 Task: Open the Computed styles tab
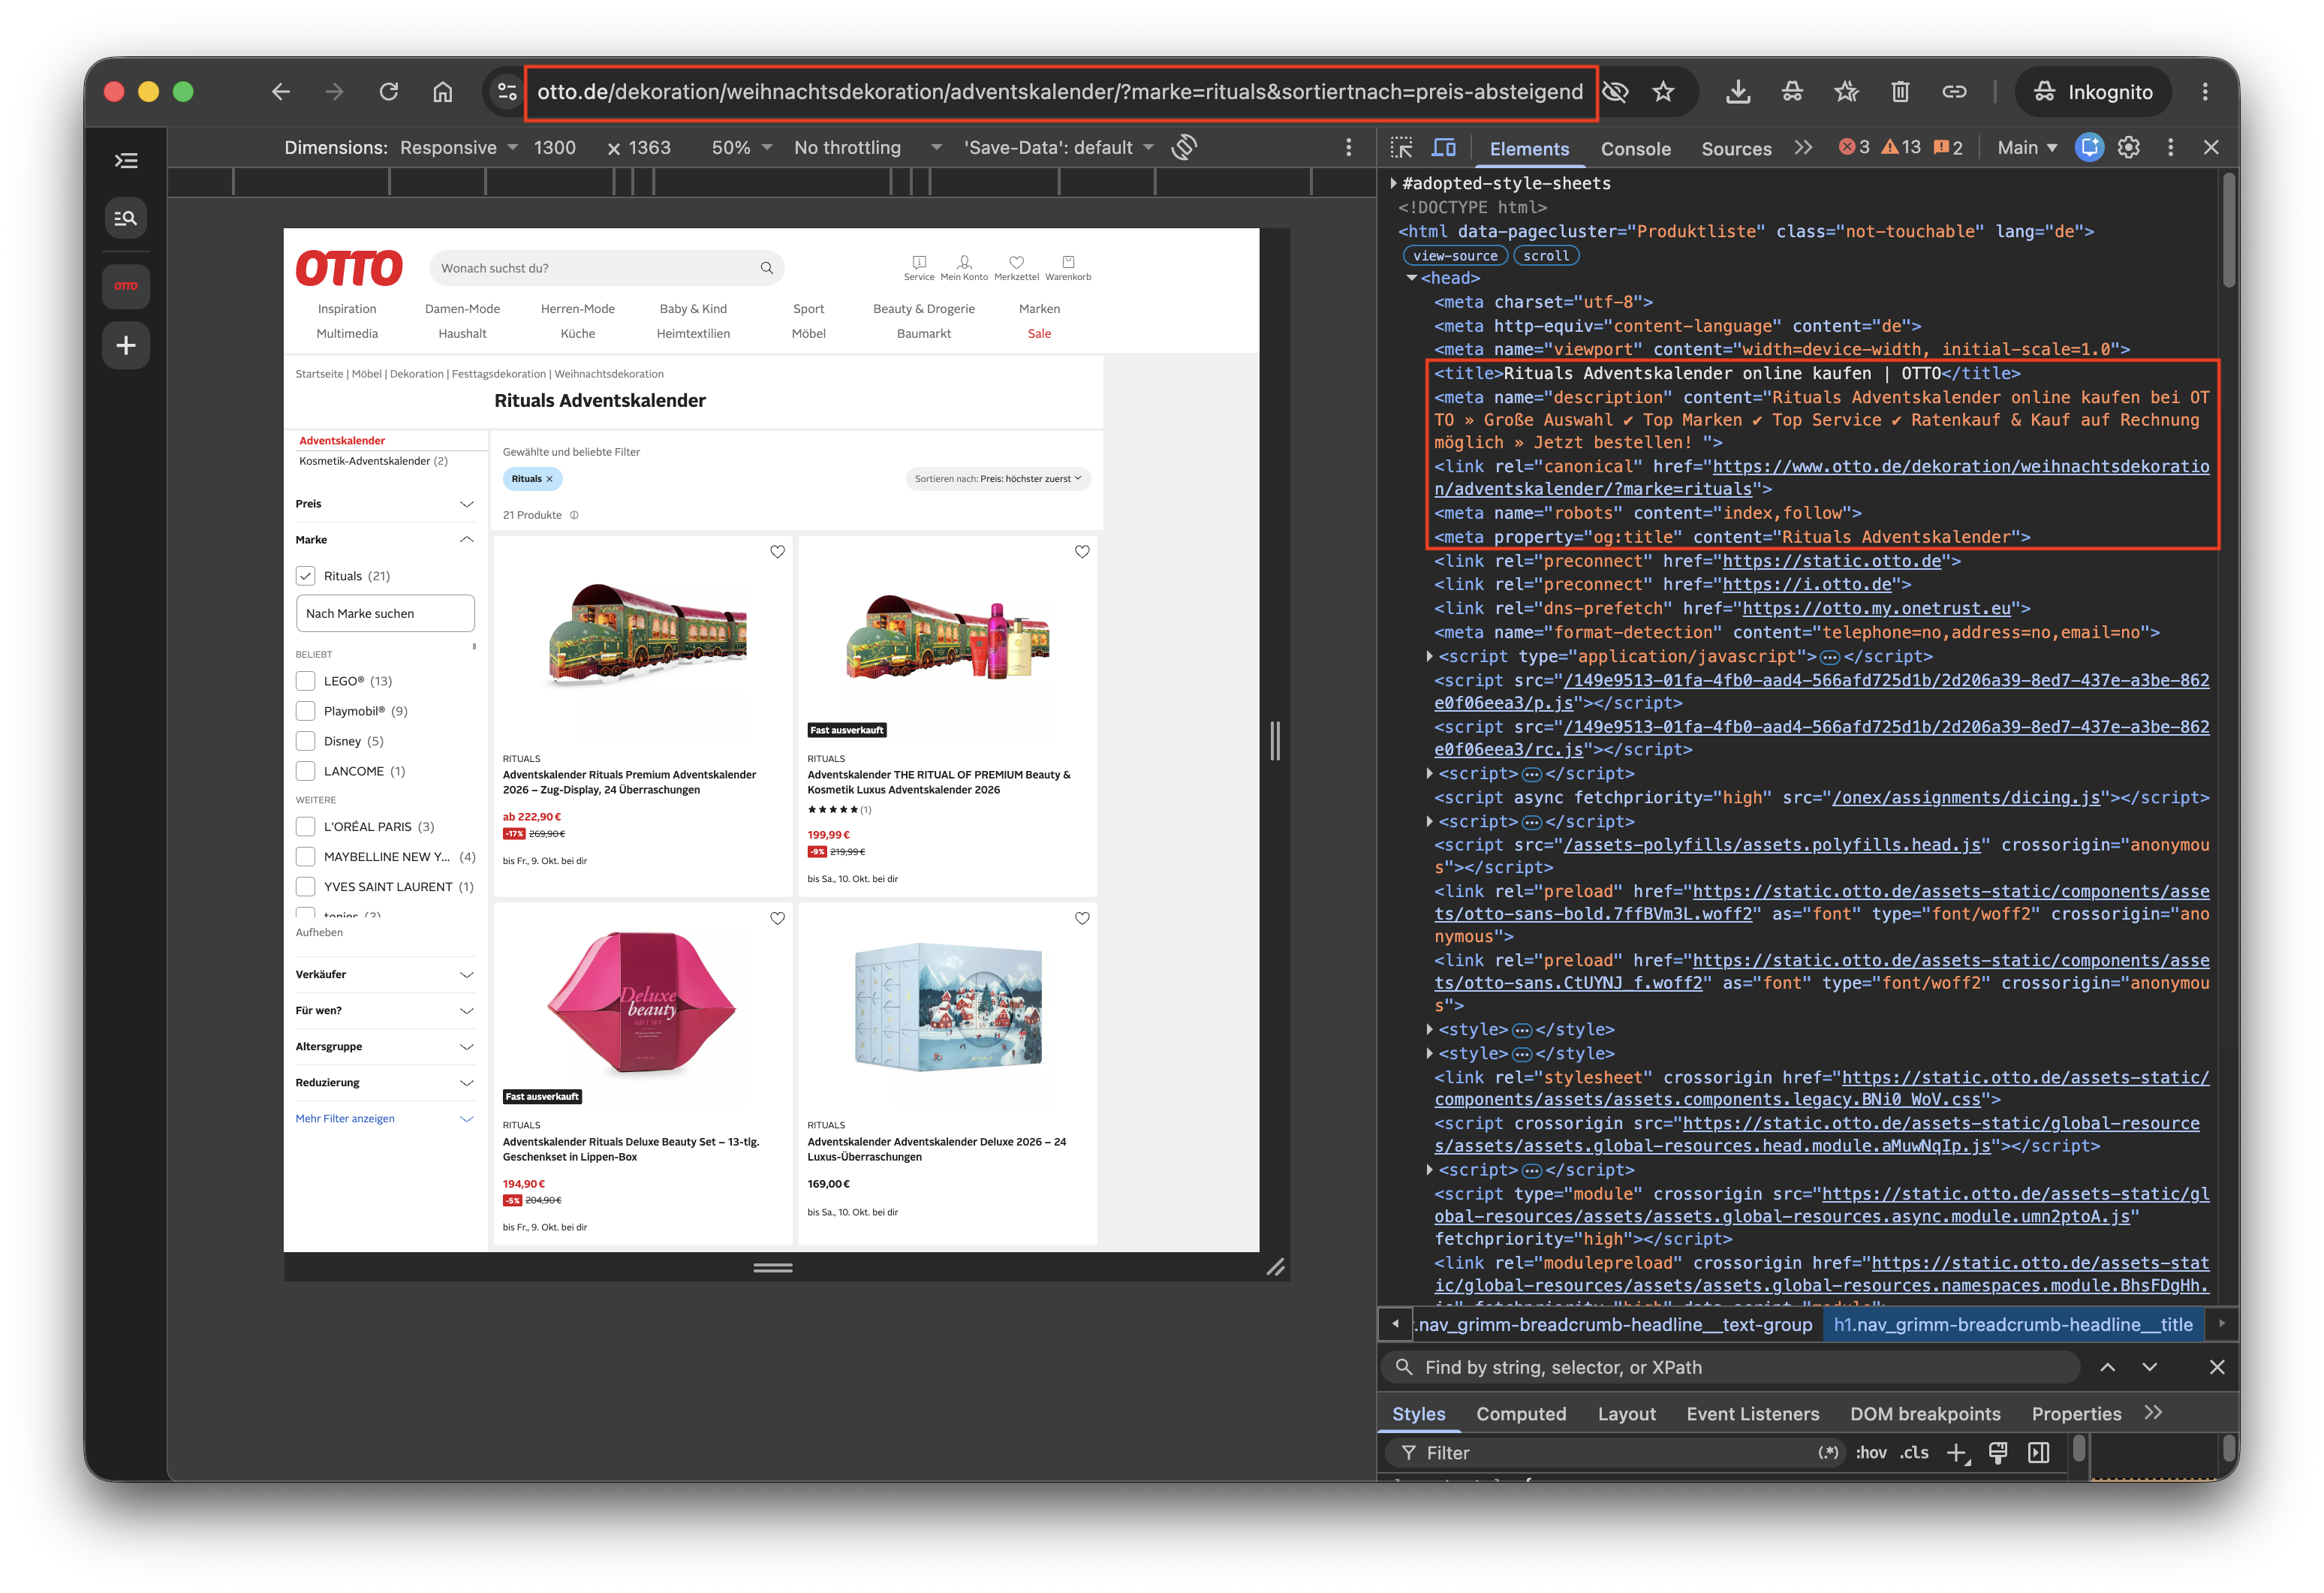click(1521, 1414)
